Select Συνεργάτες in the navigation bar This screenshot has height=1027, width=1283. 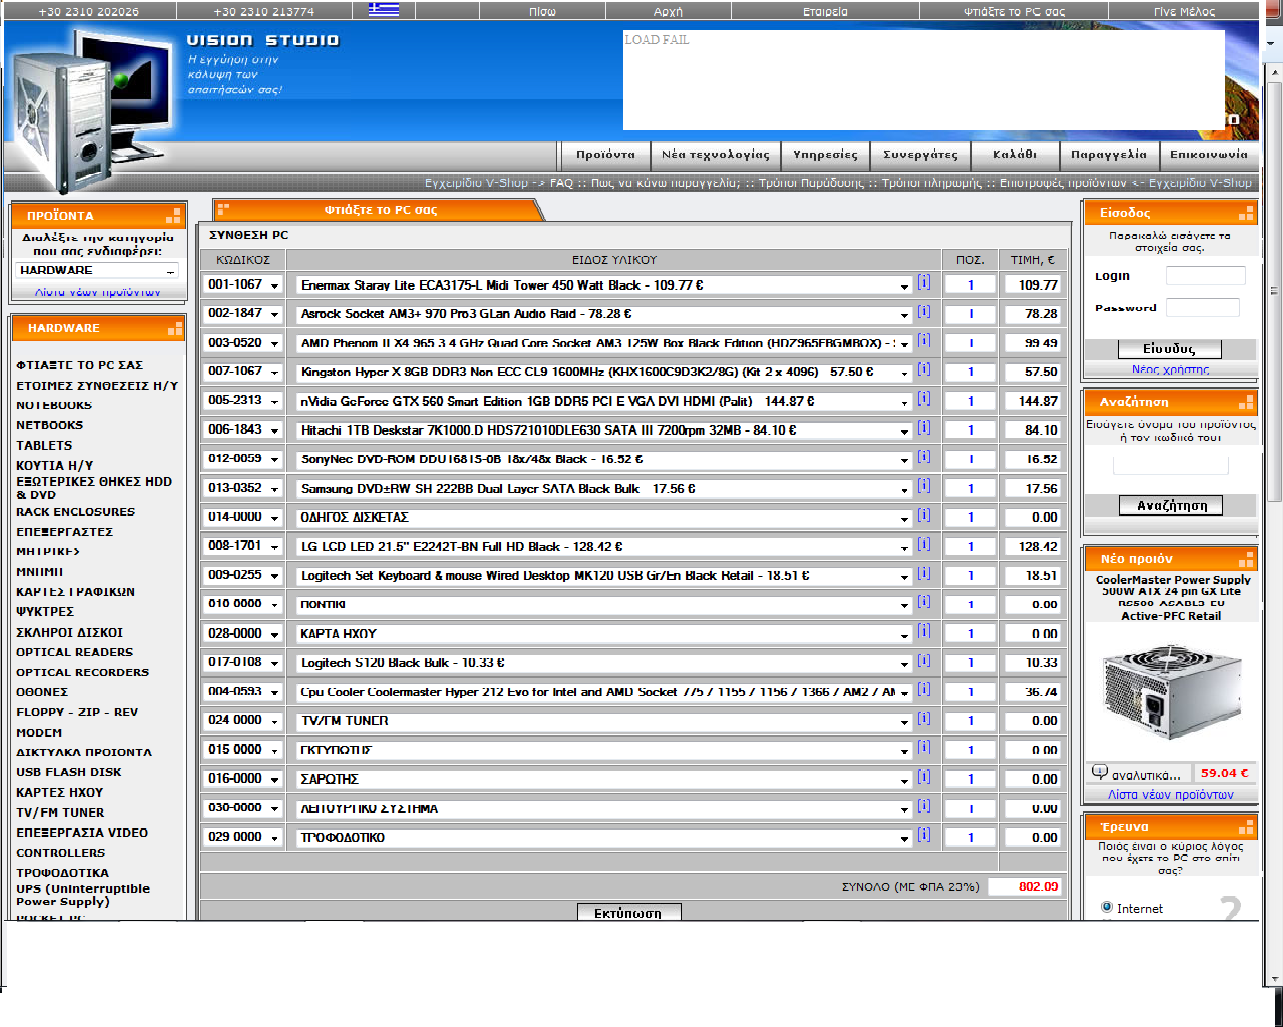(x=920, y=155)
